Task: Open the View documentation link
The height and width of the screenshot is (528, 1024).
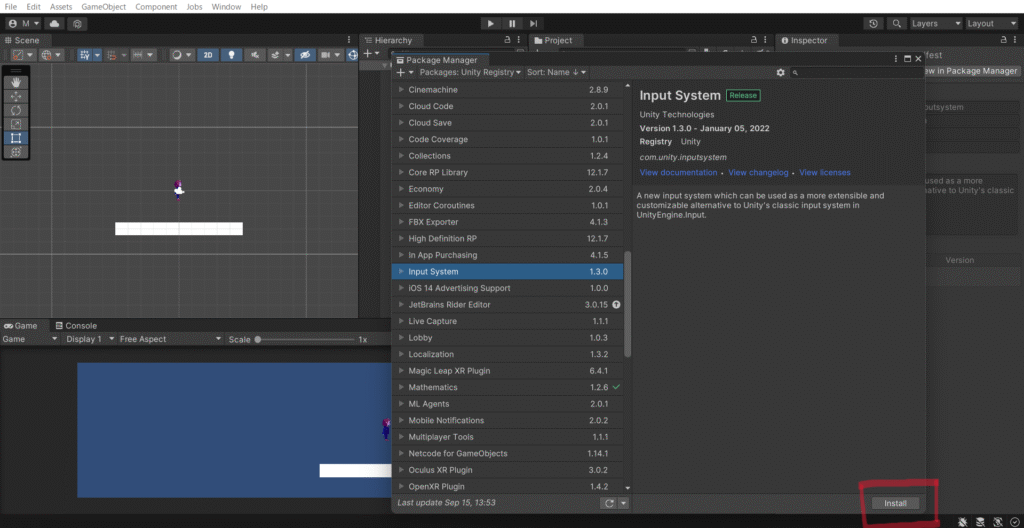Action: pos(678,173)
